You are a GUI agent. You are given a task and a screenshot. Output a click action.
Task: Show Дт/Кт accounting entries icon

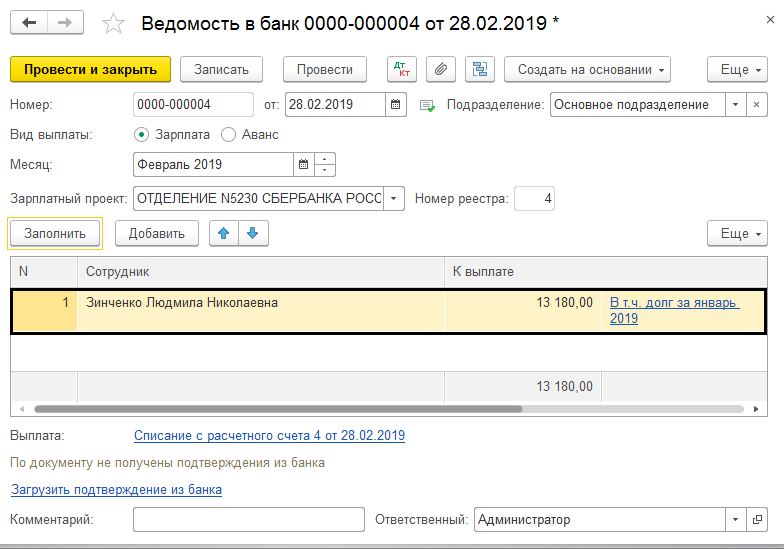[x=403, y=69]
